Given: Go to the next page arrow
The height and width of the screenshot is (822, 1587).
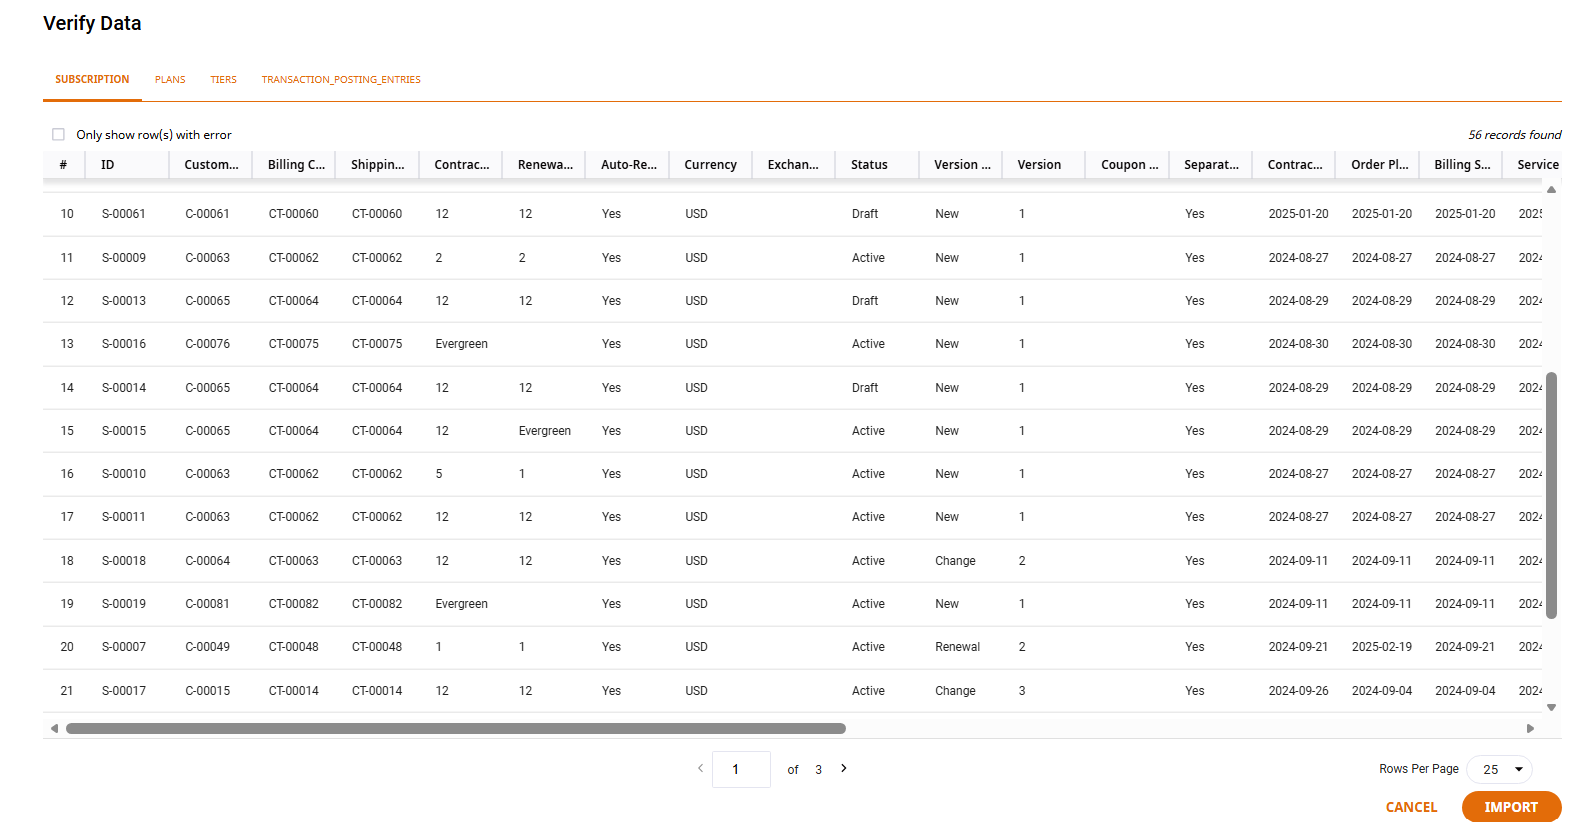Looking at the screenshot, I should click(x=844, y=768).
